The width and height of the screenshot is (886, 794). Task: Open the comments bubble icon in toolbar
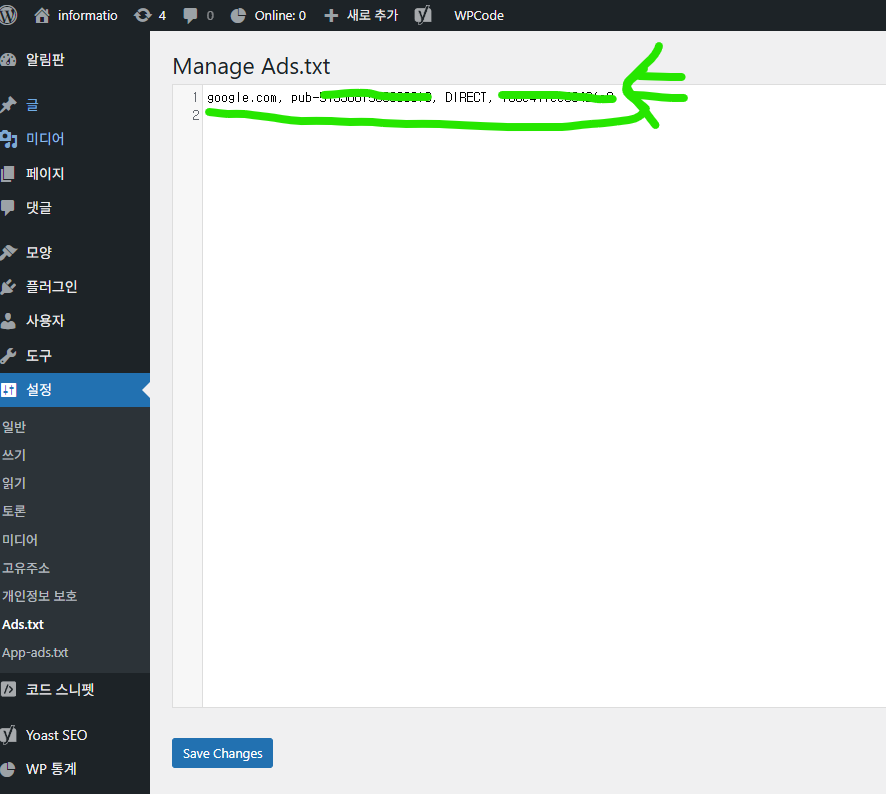[191, 15]
